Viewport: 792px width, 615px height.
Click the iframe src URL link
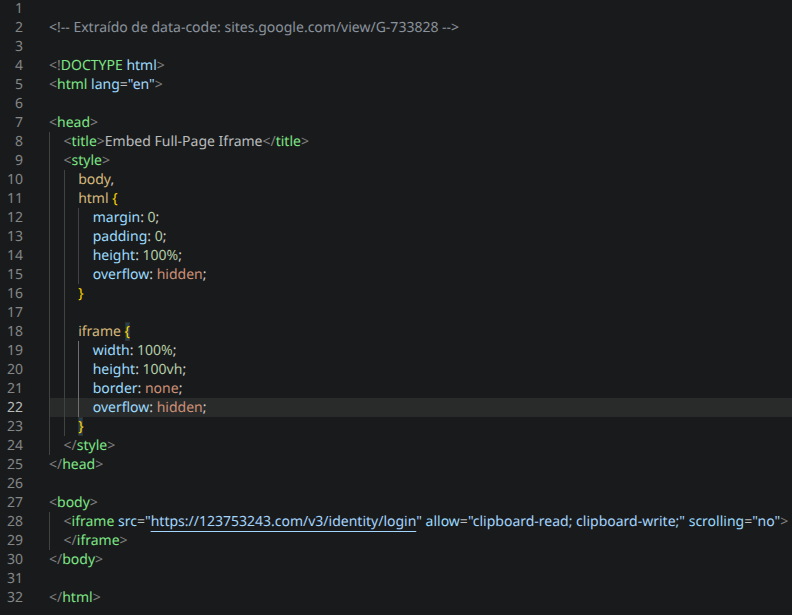click(283, 521)
